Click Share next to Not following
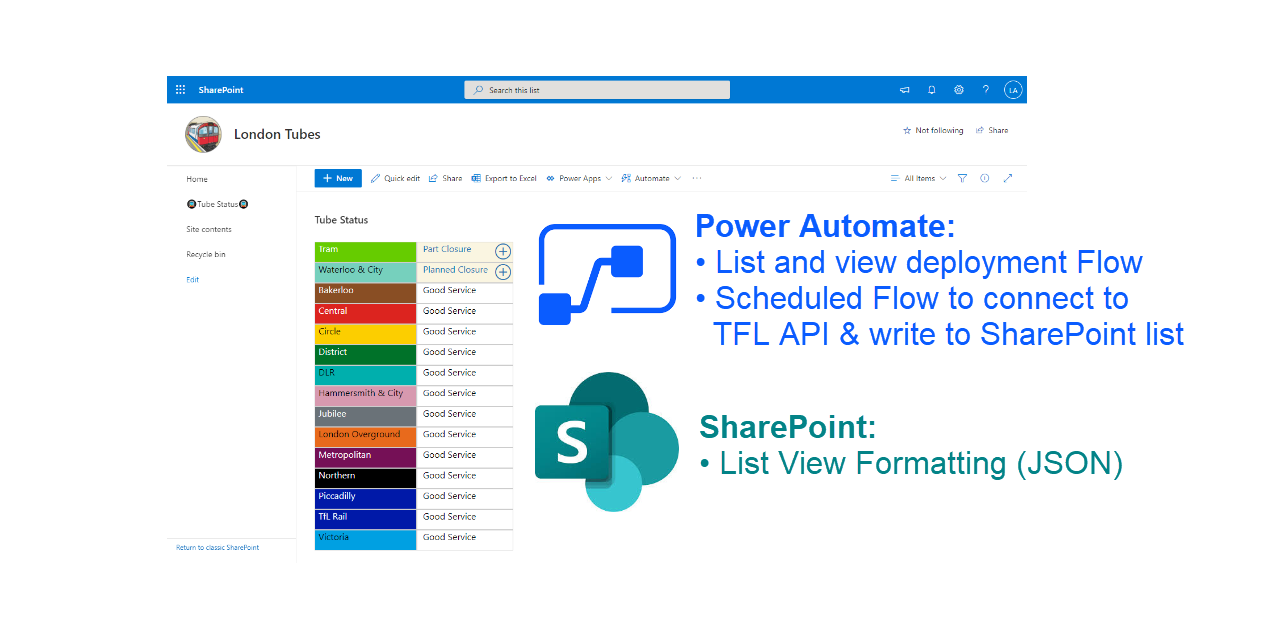This screenshot has width=1280, height=640. (992, 130)
